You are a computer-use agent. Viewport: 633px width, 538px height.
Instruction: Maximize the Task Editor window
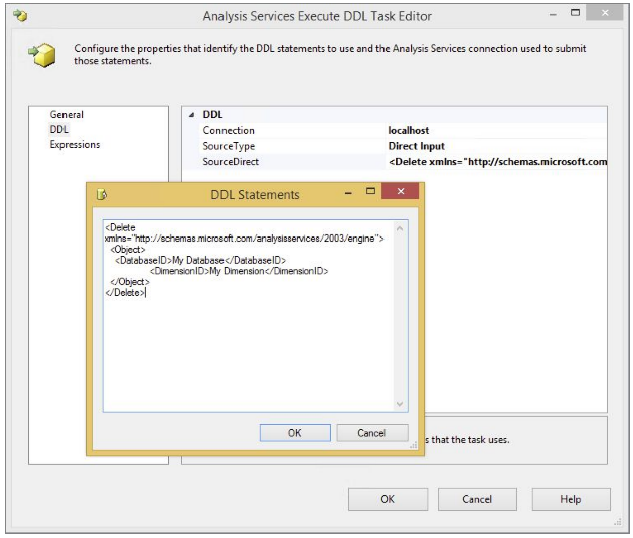[x=575, y=14]
